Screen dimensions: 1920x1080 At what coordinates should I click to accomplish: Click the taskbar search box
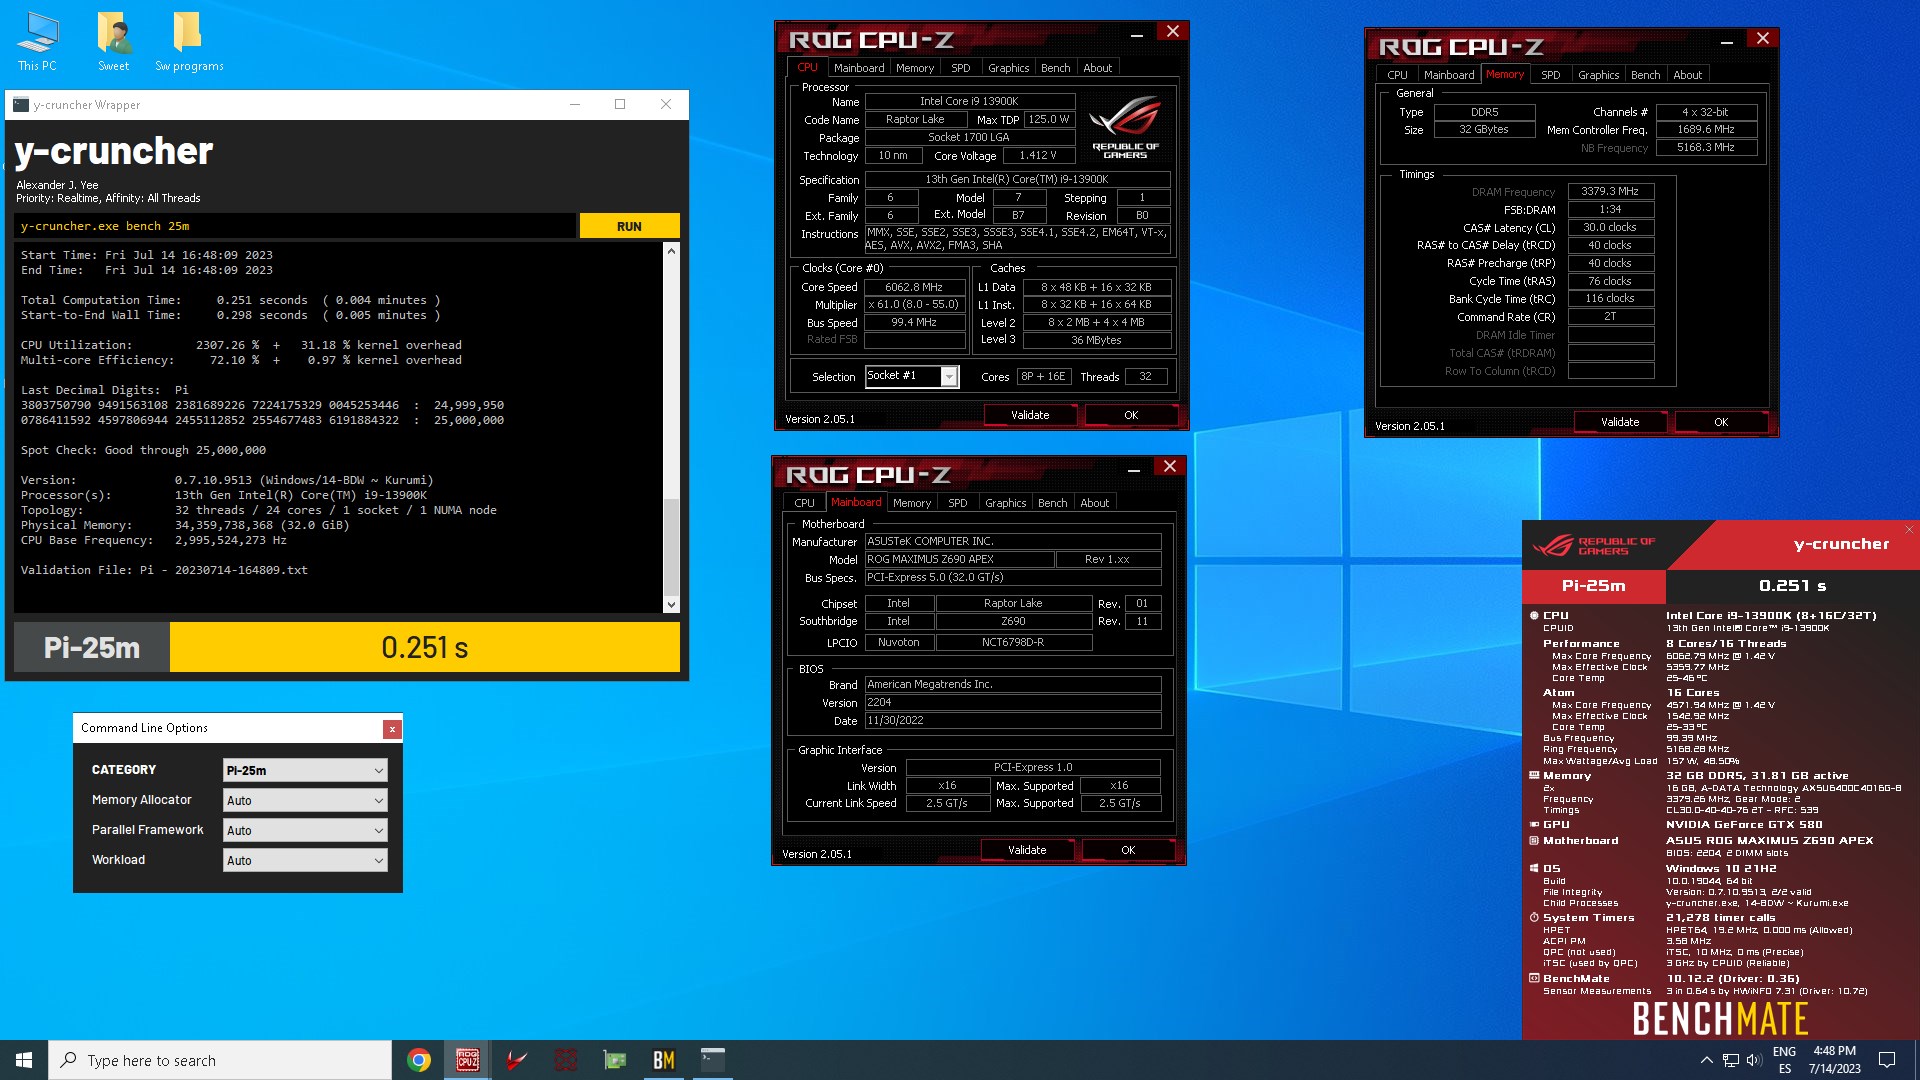(x=220, y=1060)
